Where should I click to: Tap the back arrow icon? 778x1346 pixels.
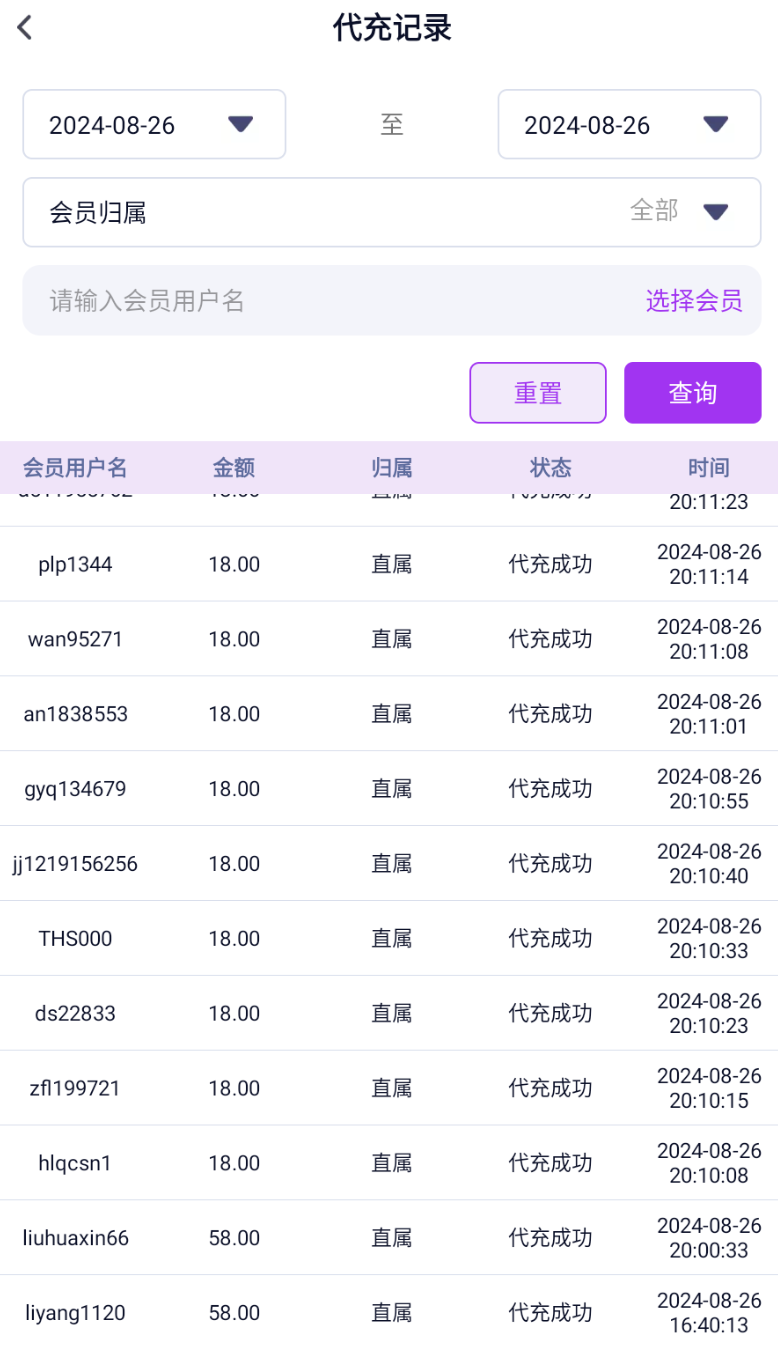pyautogui.click(x=25, y=28)
